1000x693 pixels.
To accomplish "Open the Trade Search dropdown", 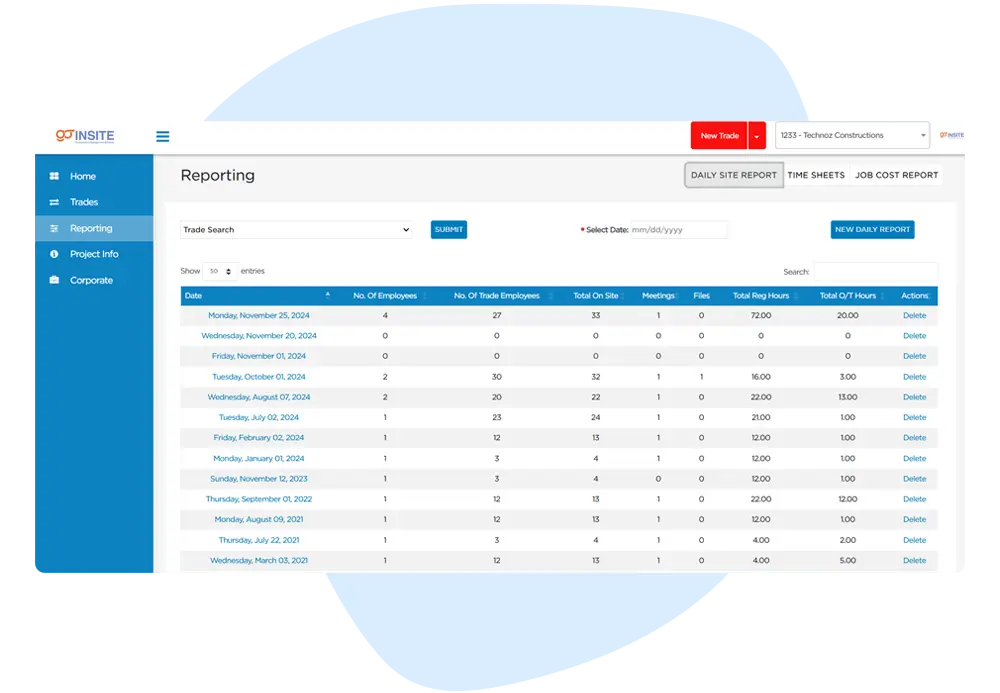I will 296,230.
